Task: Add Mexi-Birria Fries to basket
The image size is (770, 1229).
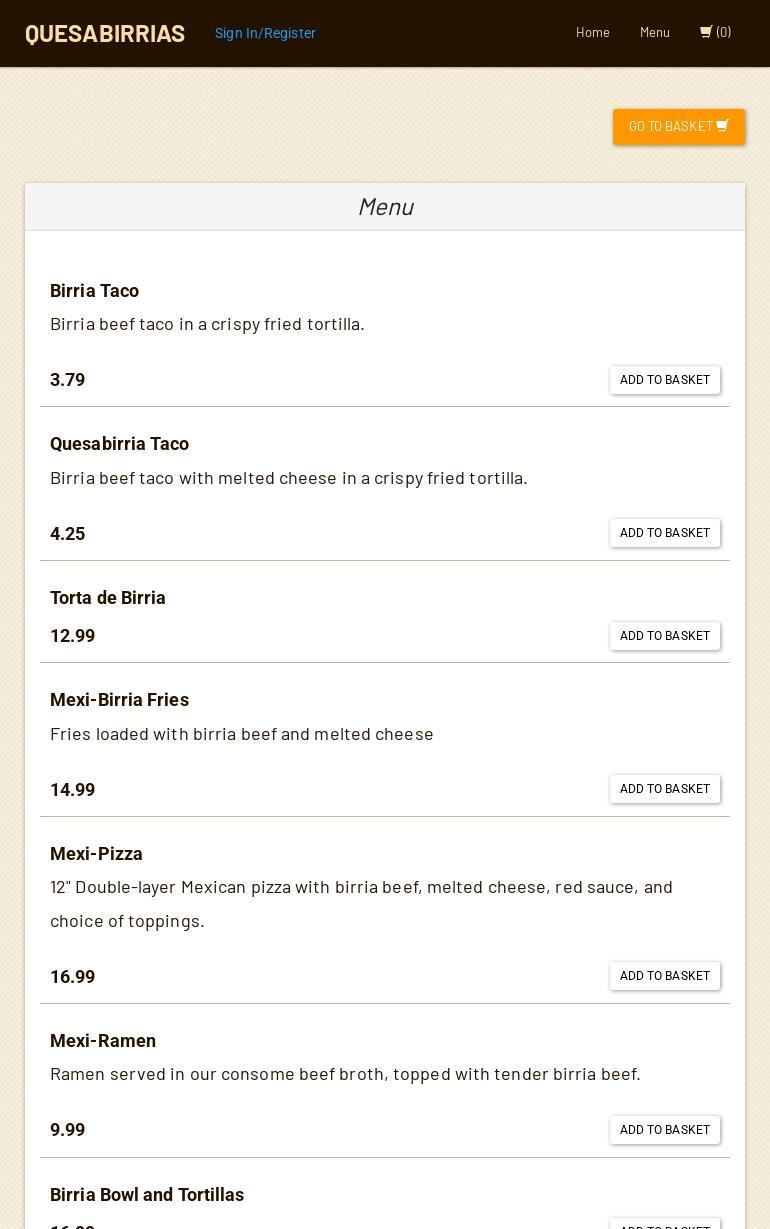Action: coord(665,789)
